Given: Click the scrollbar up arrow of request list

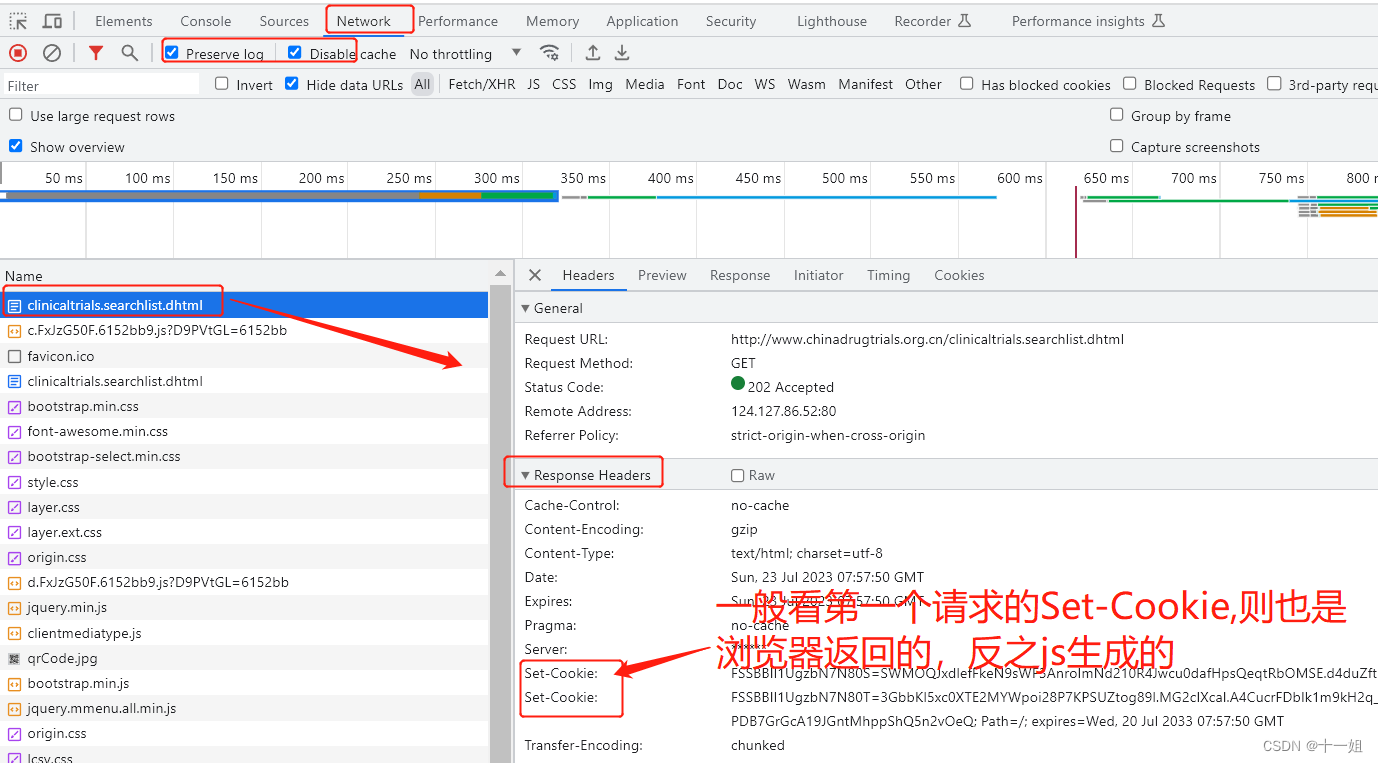Looking at the screenshot, I should [x=500, y=274].
